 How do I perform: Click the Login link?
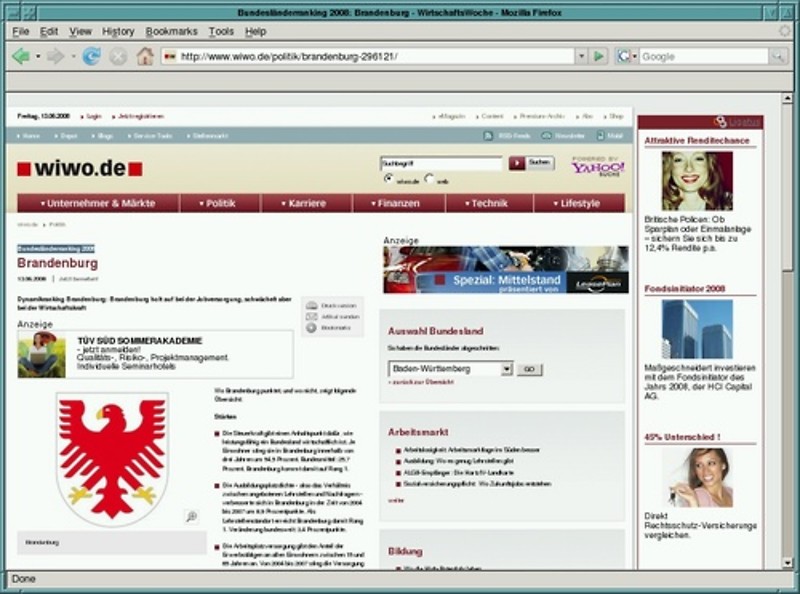[94, 116]
